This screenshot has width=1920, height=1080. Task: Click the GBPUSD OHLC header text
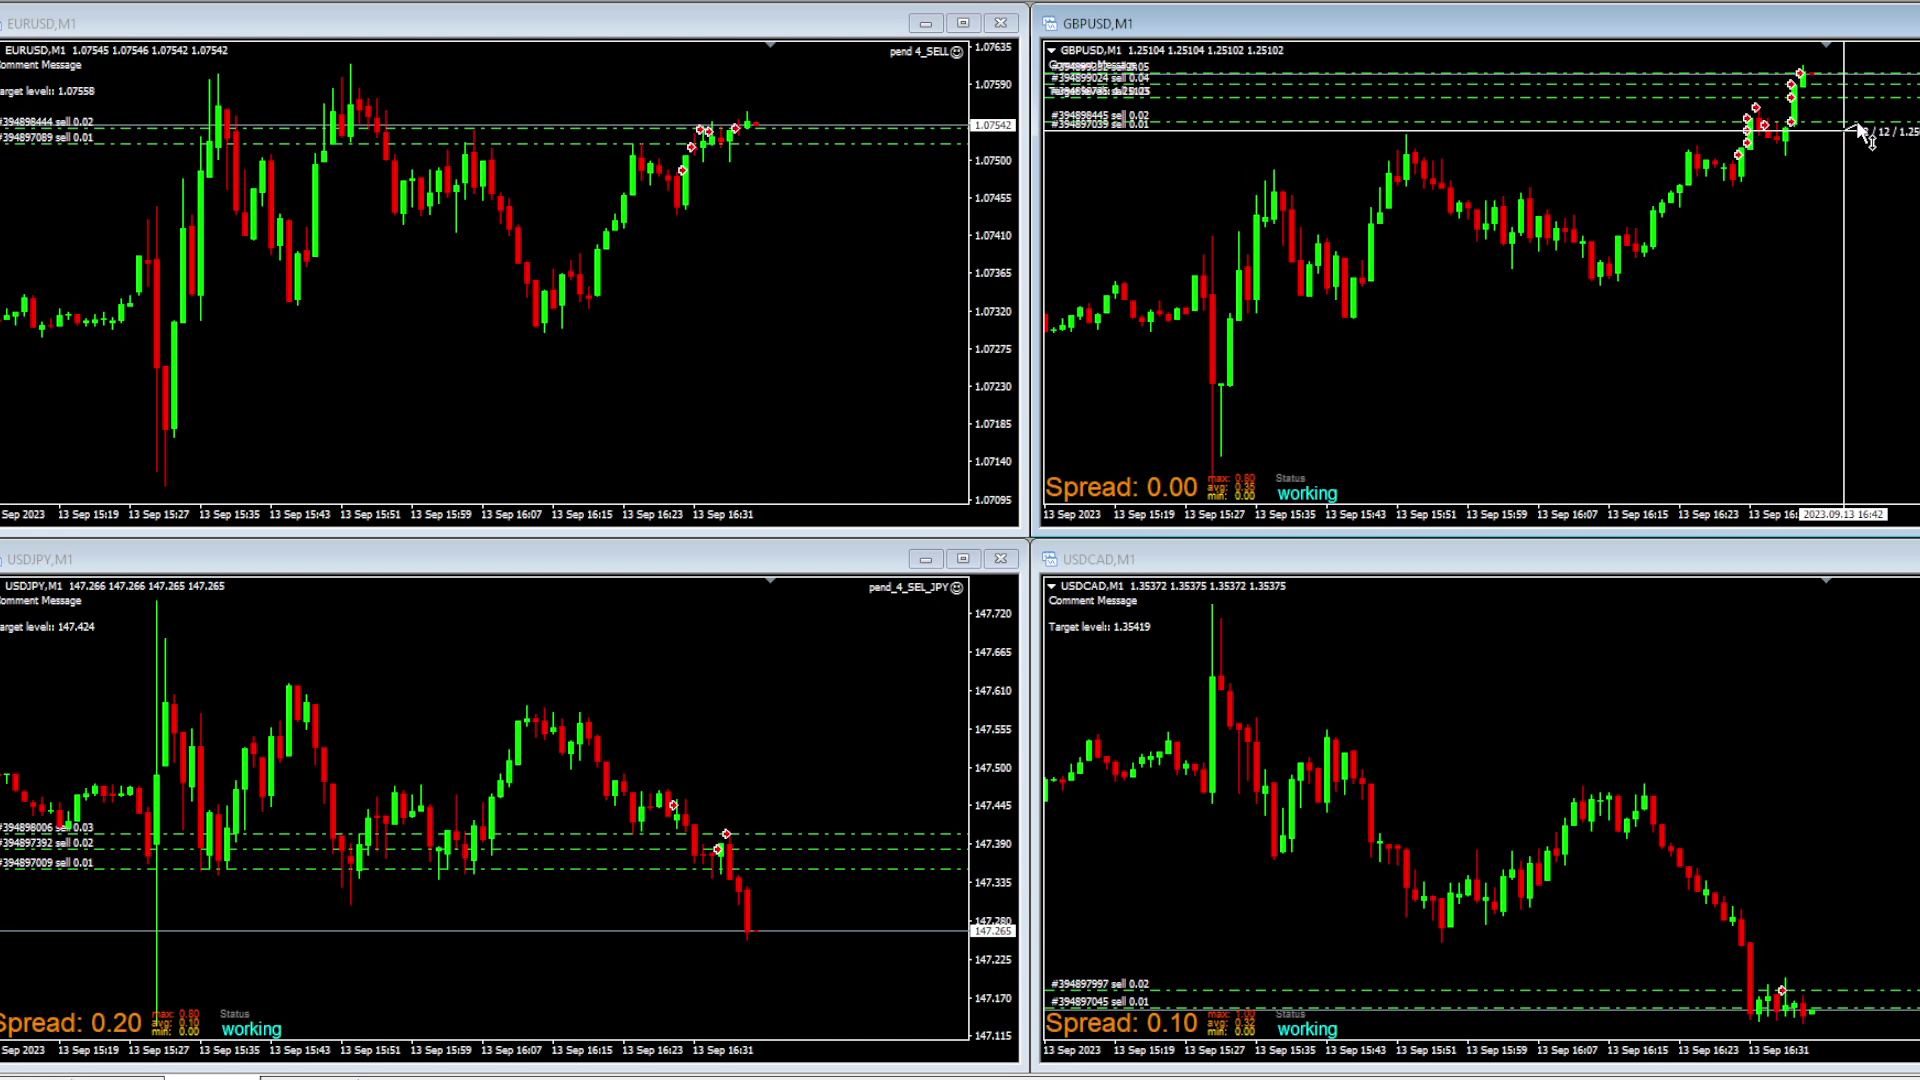pyautogui.click(x=1172, y=50)
